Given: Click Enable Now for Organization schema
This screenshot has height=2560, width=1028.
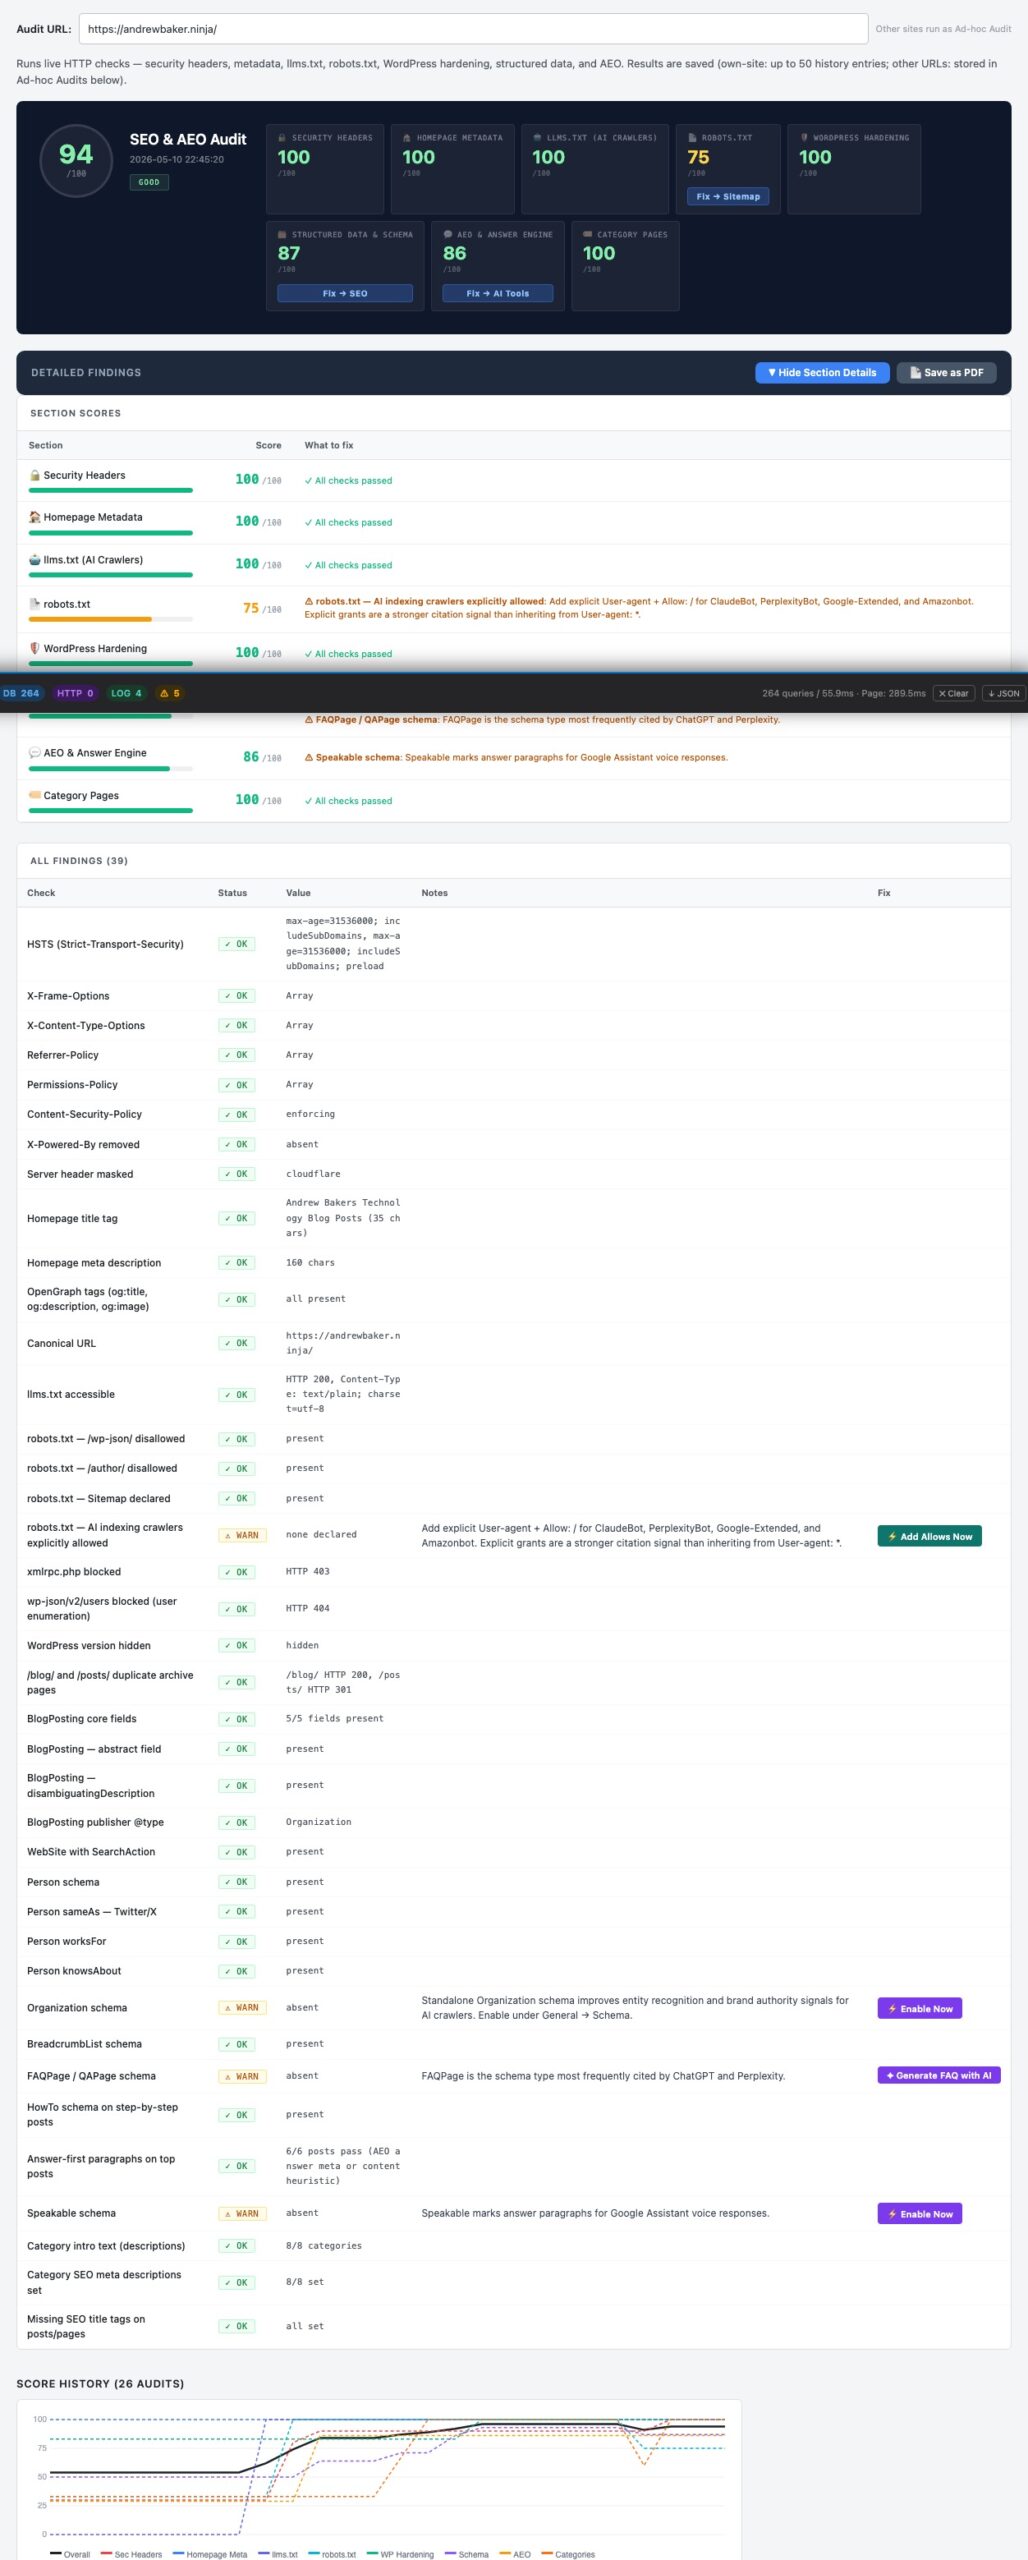Looking at the screenshot, I should pyautogui.click(x=919, y=2009).
